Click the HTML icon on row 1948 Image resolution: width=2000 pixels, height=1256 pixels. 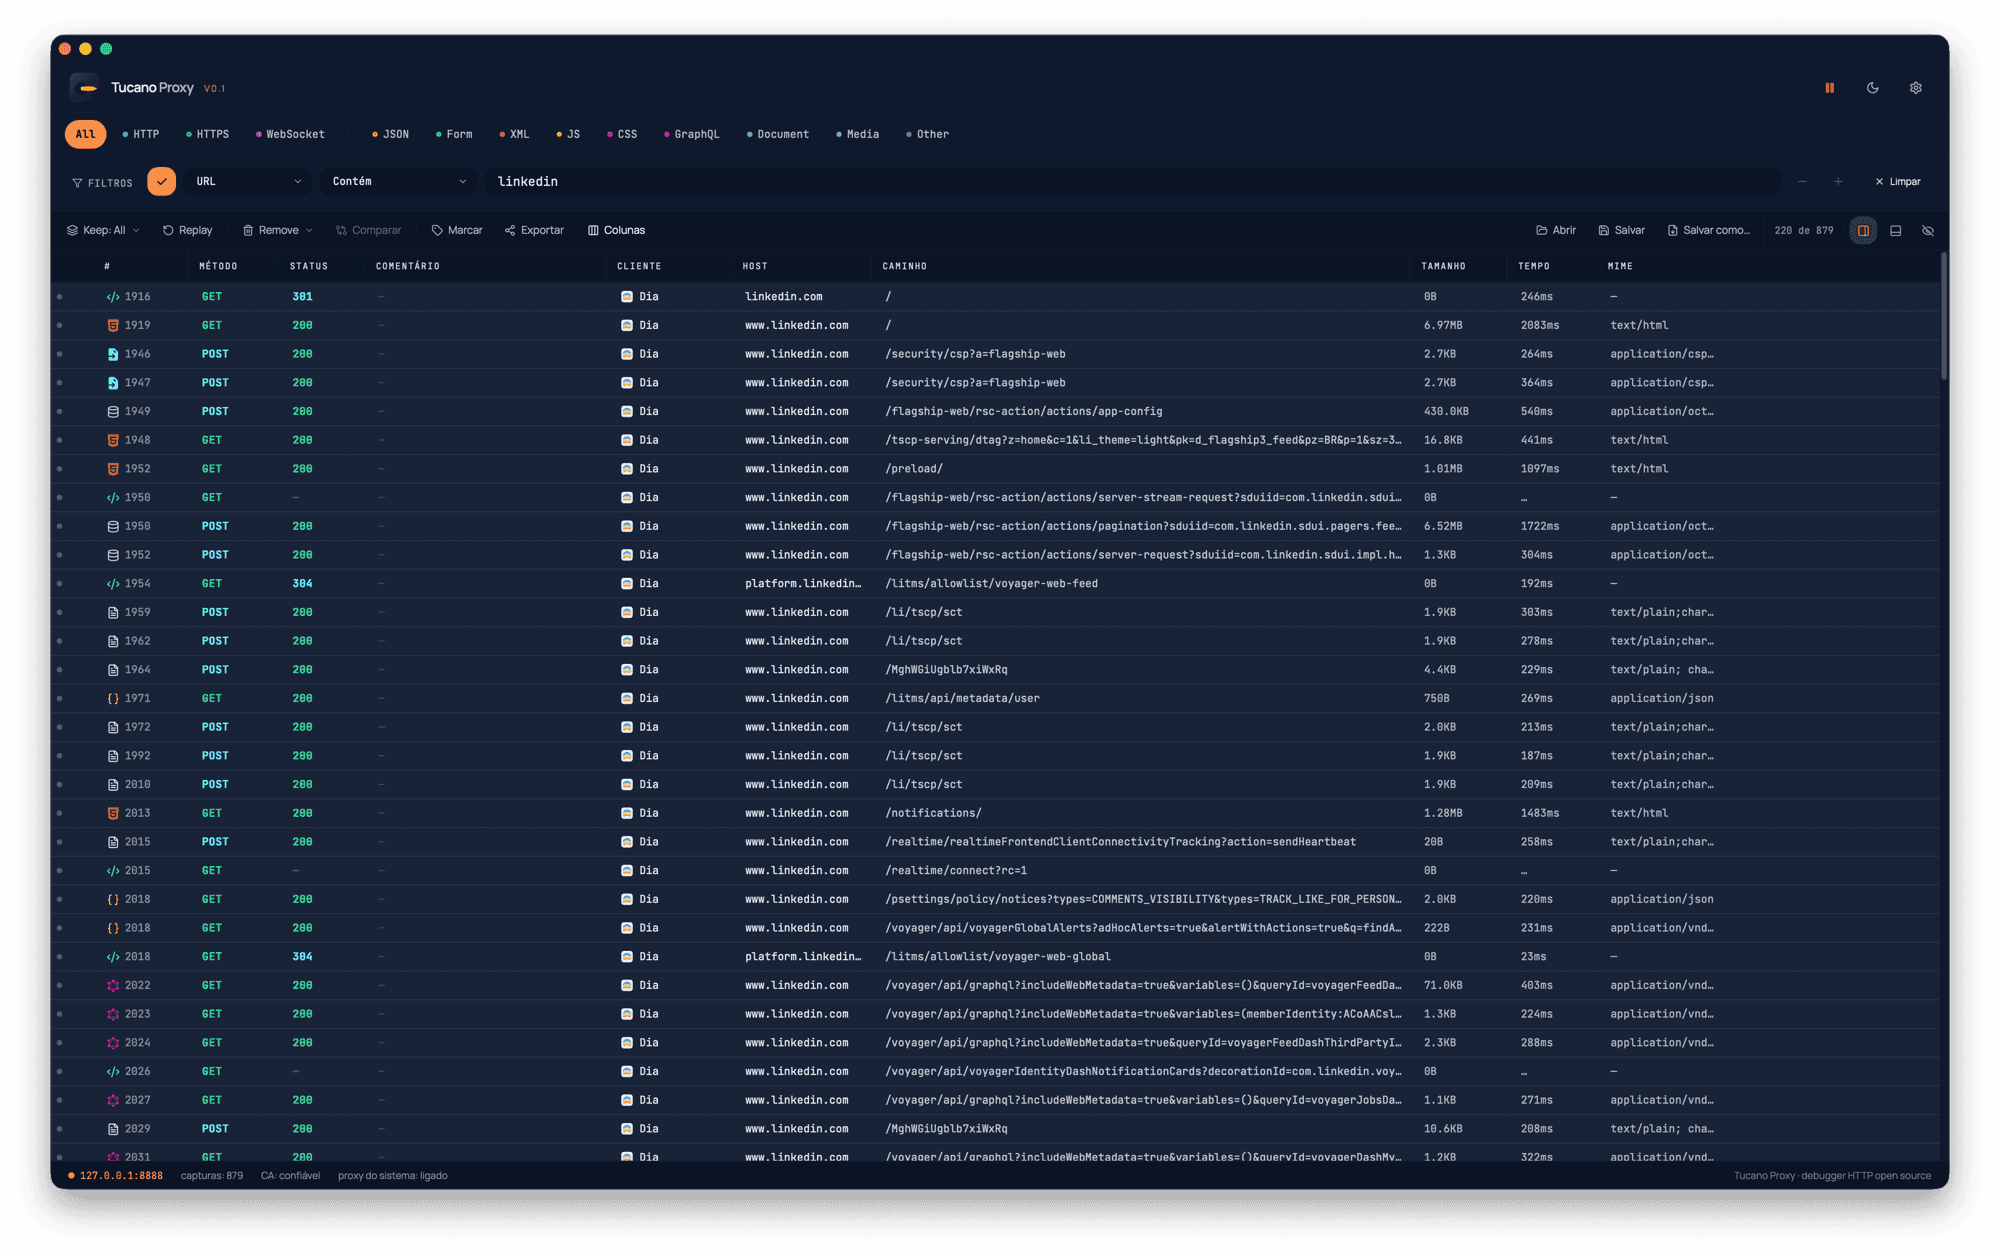coord(113,441)
